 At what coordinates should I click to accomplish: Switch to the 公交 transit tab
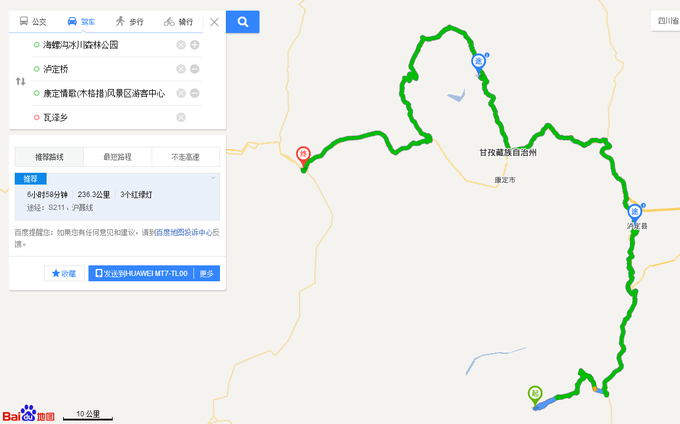[x=33, y=21]
